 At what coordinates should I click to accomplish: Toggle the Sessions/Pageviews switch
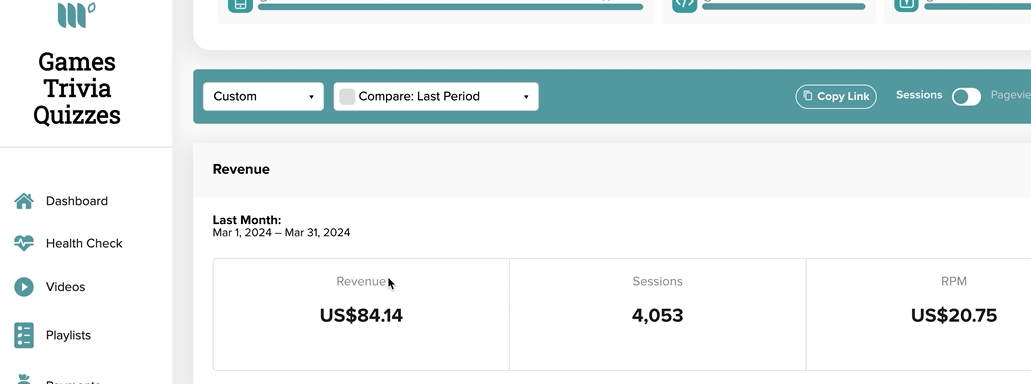pos(966,97)
